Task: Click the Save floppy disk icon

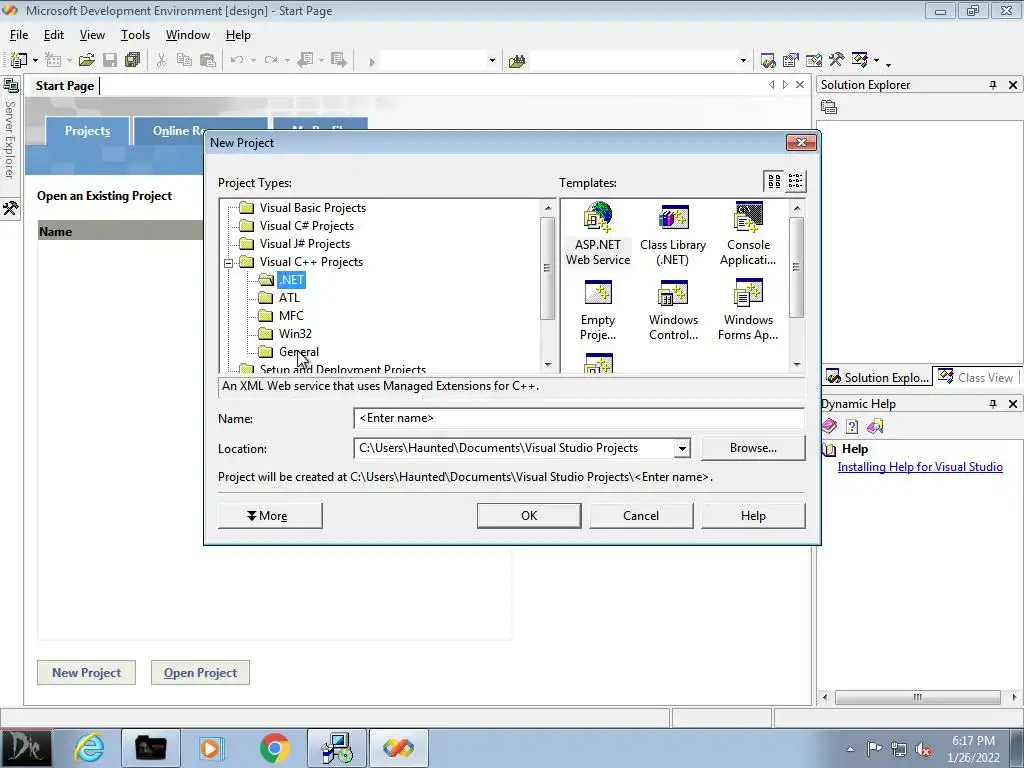Action: click(x=110, y=61)
